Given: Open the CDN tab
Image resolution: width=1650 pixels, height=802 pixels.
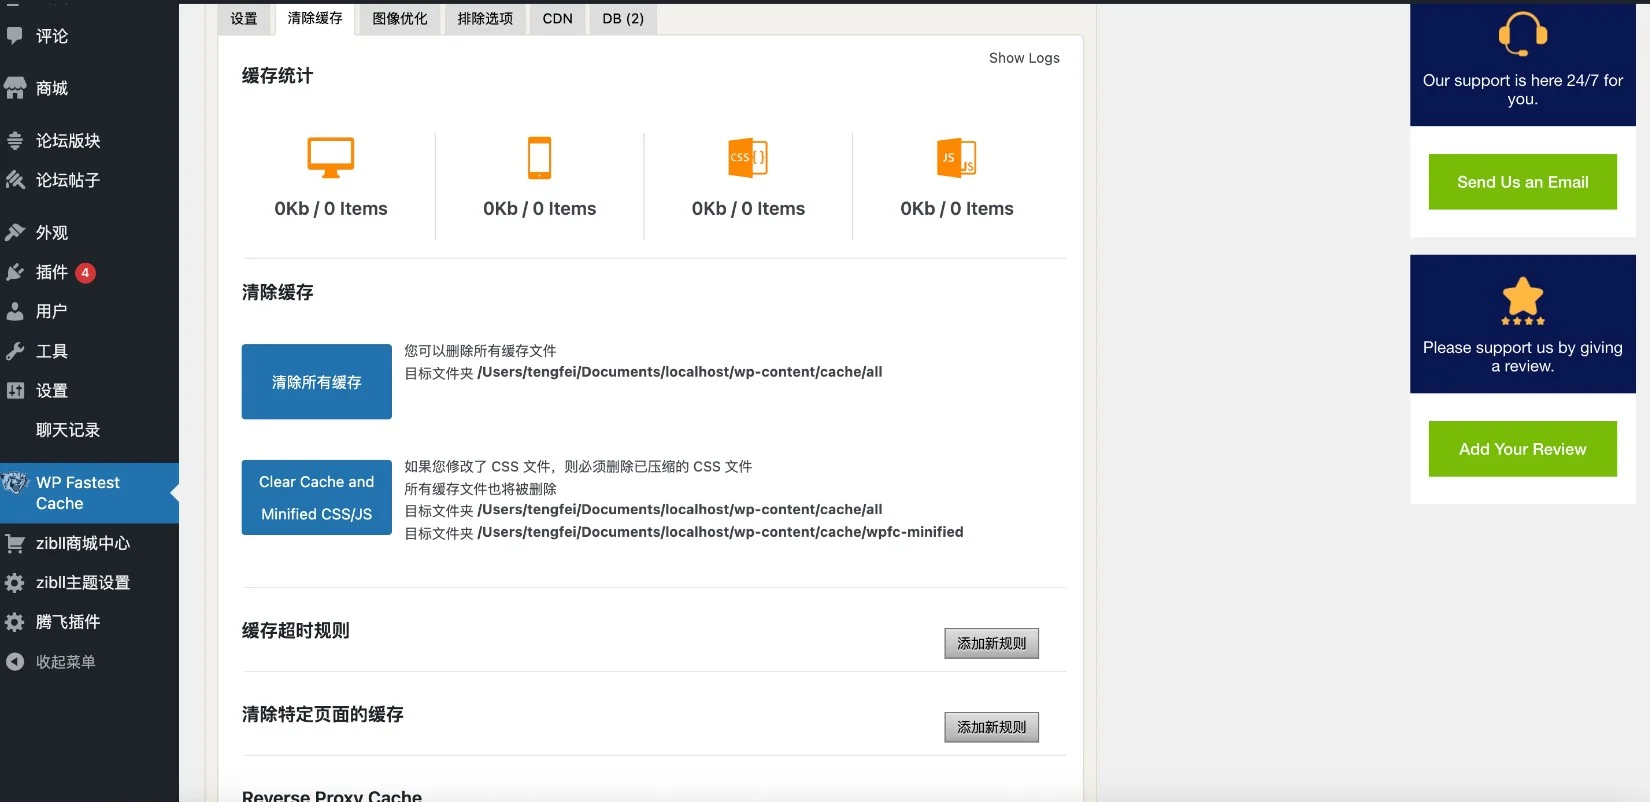Looking at the screenshot, I should 558,19.
